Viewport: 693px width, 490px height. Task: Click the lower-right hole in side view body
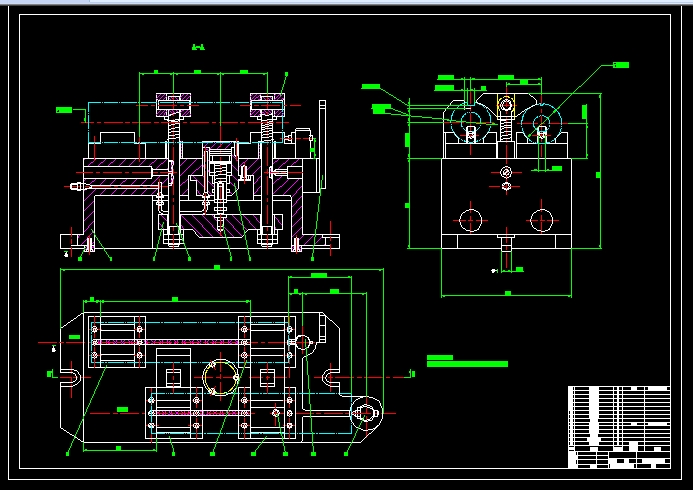pos(541,218)
